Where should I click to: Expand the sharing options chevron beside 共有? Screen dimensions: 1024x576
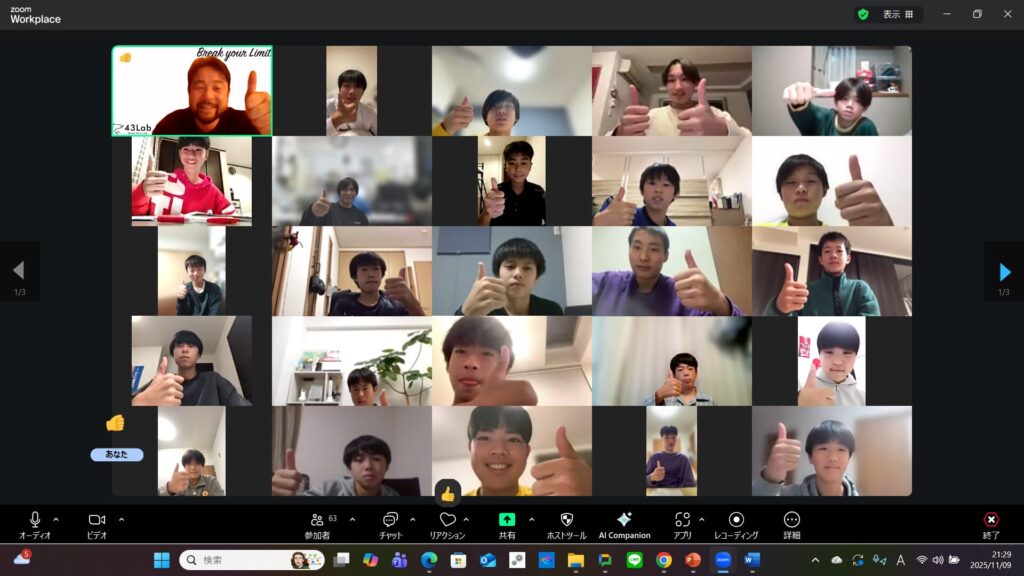click(x=531, y=519)
